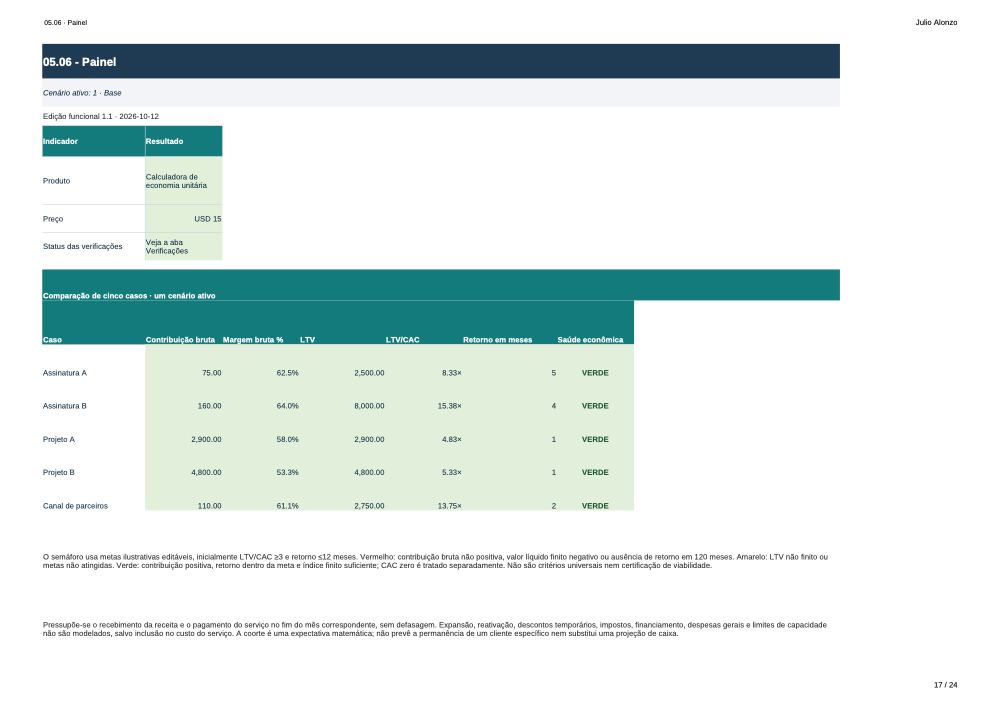This screenshot has width=1000, height=707.
Task: Click Assinatura B's LTV value 8,000.00
Action: coord(369,406)
